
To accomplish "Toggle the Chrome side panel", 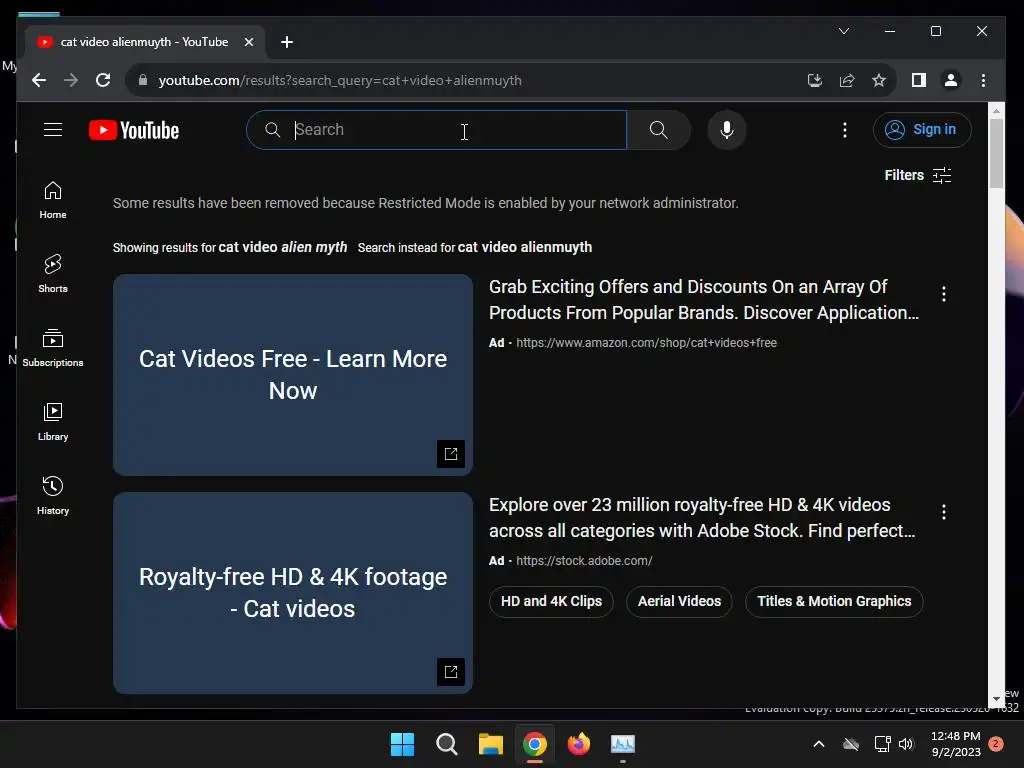I will click(x=918, y=80).
